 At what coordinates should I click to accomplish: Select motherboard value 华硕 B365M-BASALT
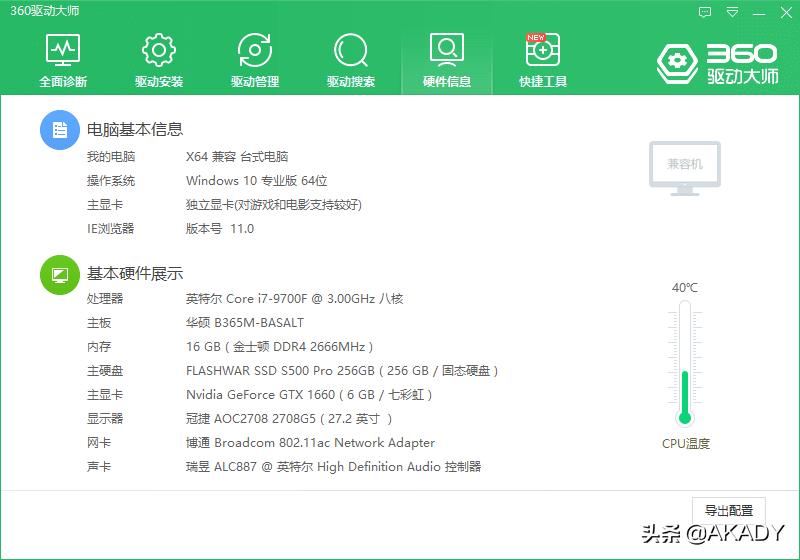245,323
